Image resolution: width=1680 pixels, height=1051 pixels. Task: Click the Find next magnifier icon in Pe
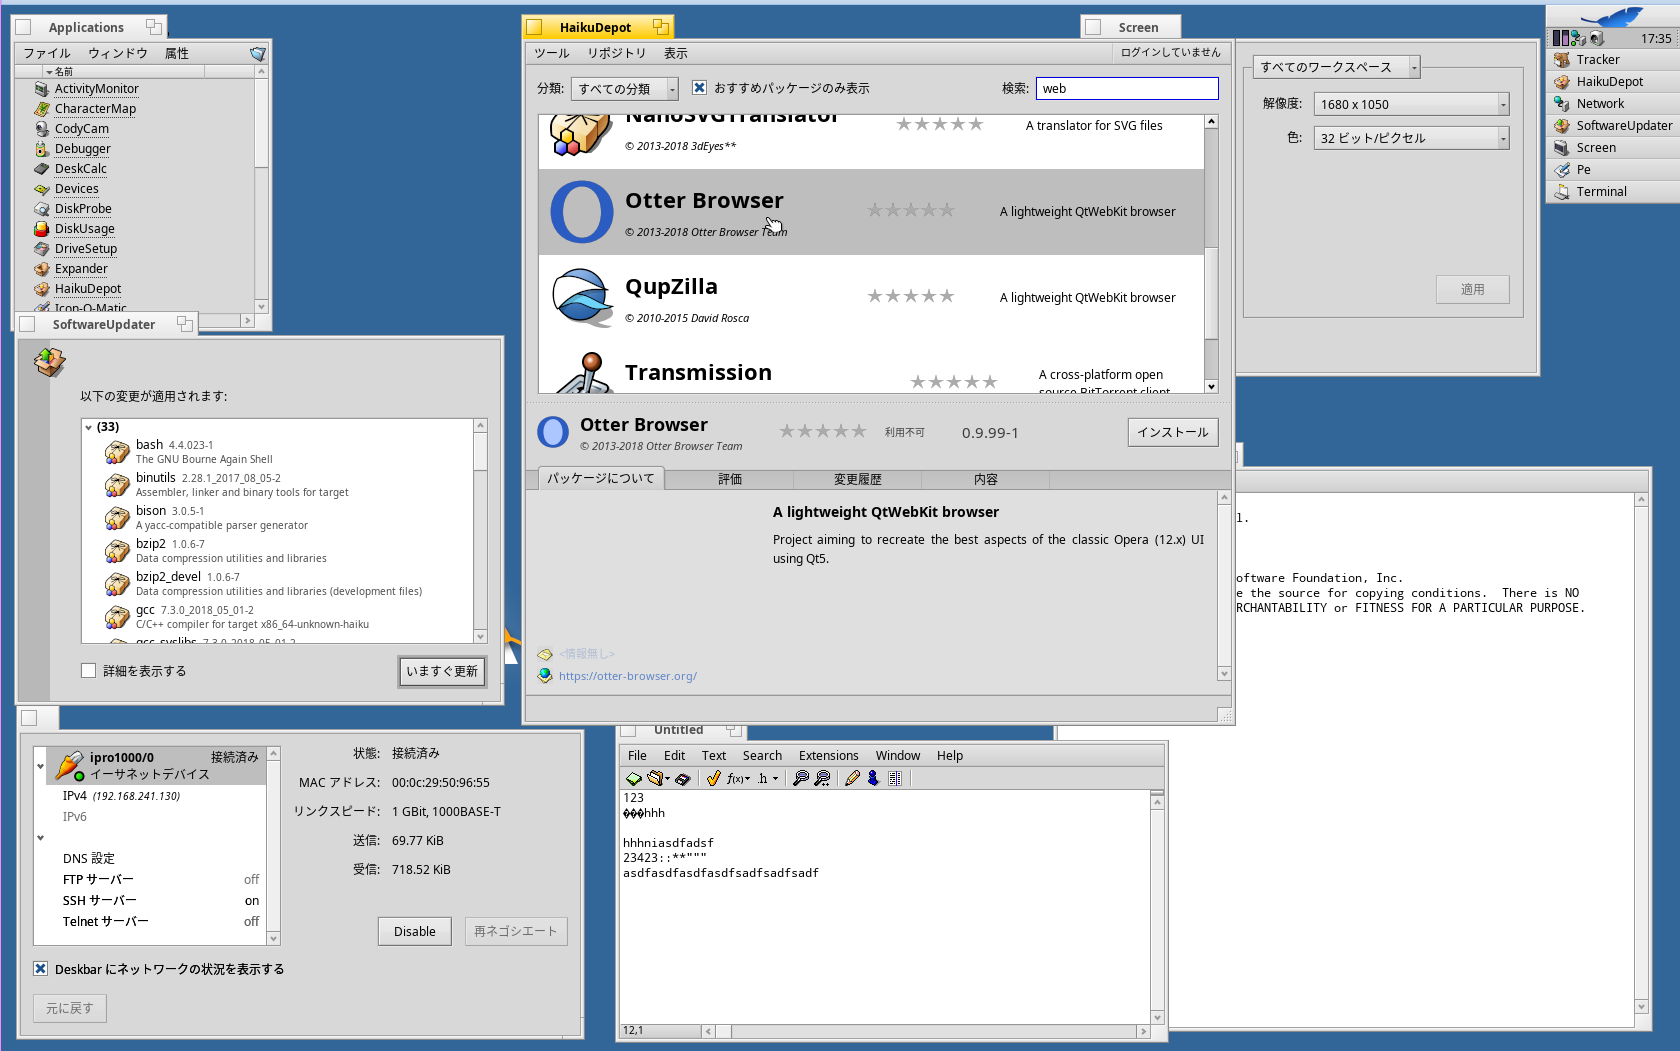(822, 779)
